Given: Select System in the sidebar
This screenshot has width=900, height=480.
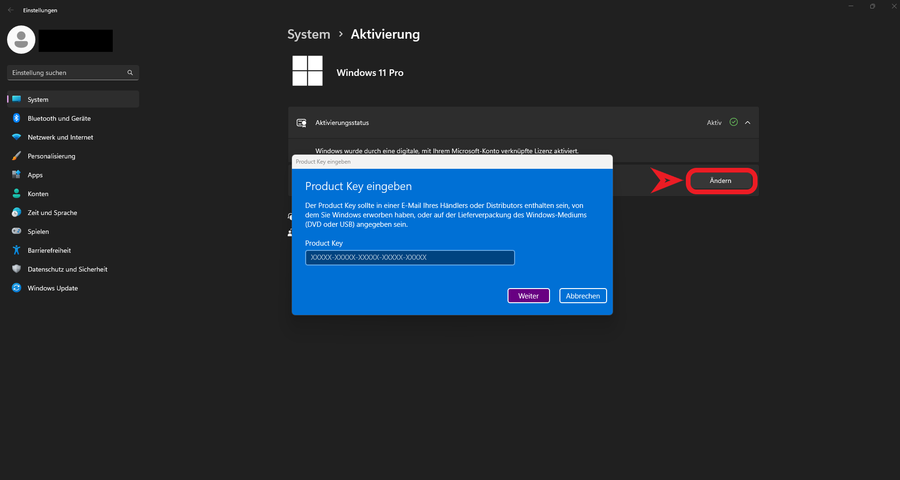Looking at the screenshot, I should coord(73,99).
